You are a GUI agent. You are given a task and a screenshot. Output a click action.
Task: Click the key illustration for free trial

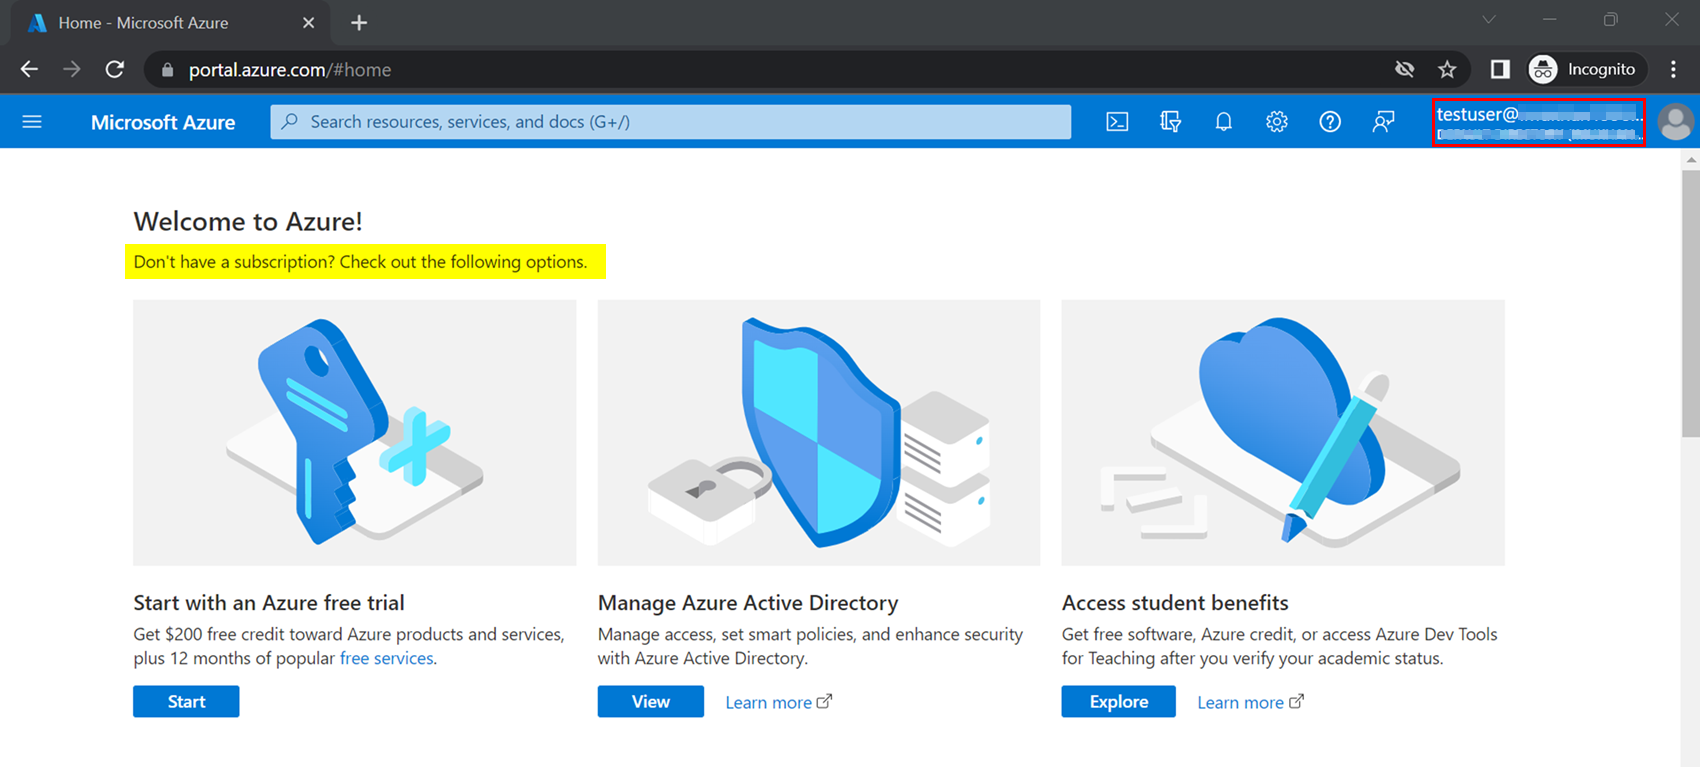tap(354, 432)
